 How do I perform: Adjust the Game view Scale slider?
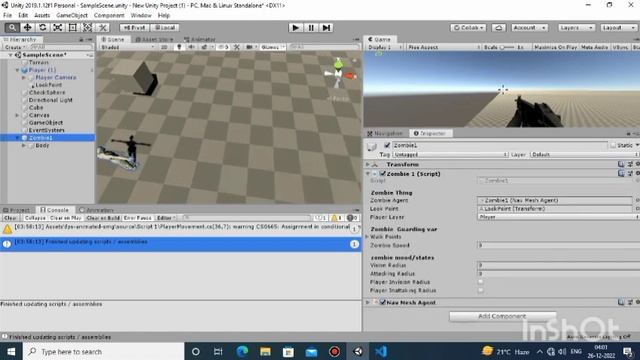(507, 47)
